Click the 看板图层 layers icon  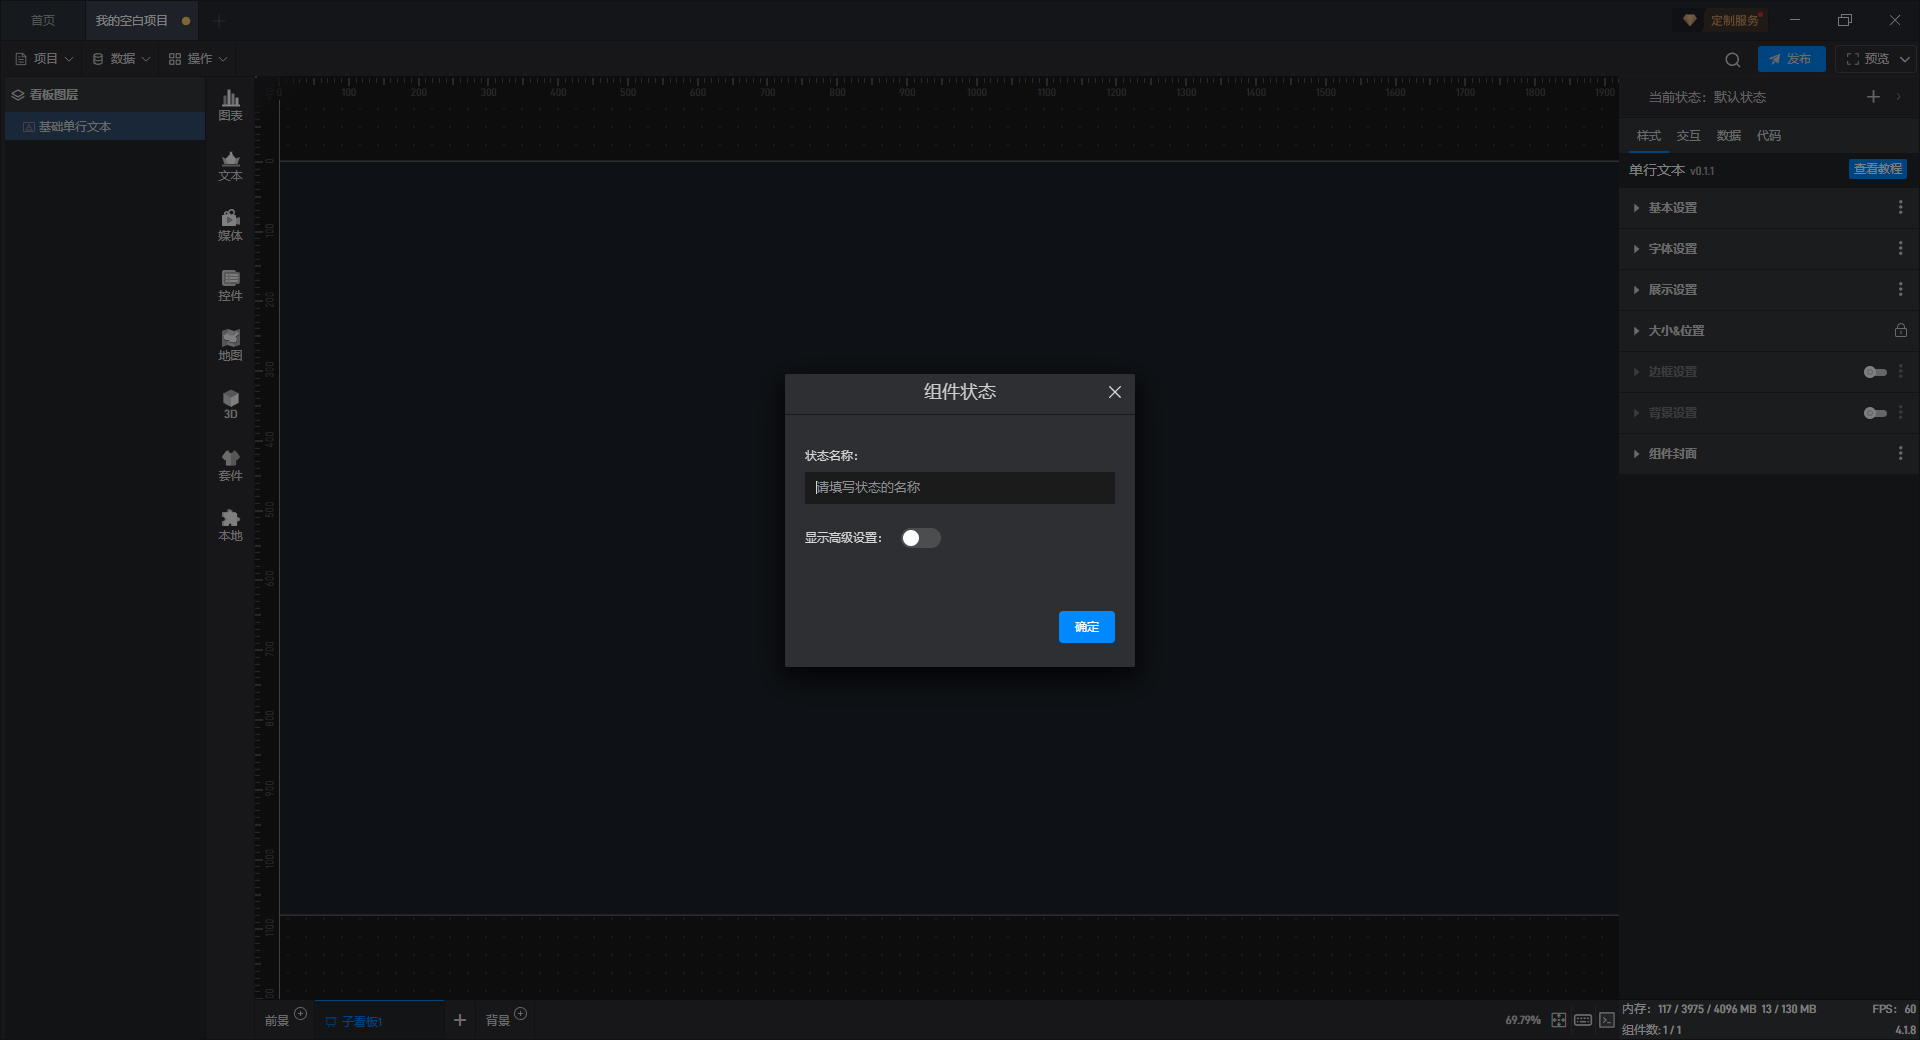point(18,95)
